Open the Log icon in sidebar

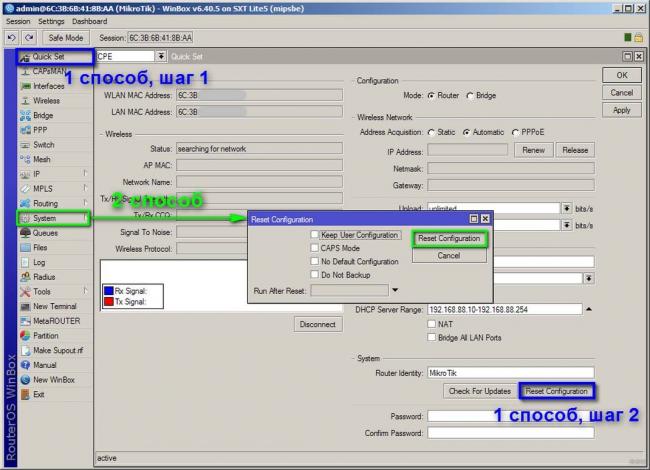point(26,262)
